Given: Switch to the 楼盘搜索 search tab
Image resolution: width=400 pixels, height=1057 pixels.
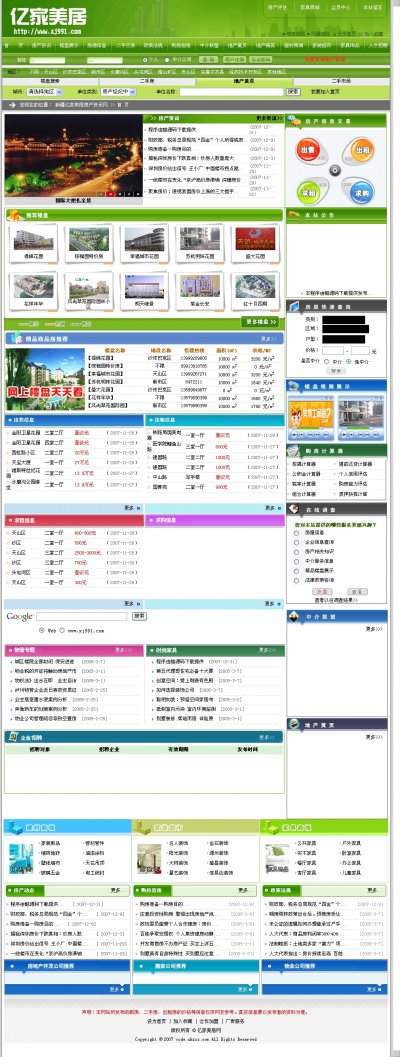Looking at the screenshot, I should 50,81.
